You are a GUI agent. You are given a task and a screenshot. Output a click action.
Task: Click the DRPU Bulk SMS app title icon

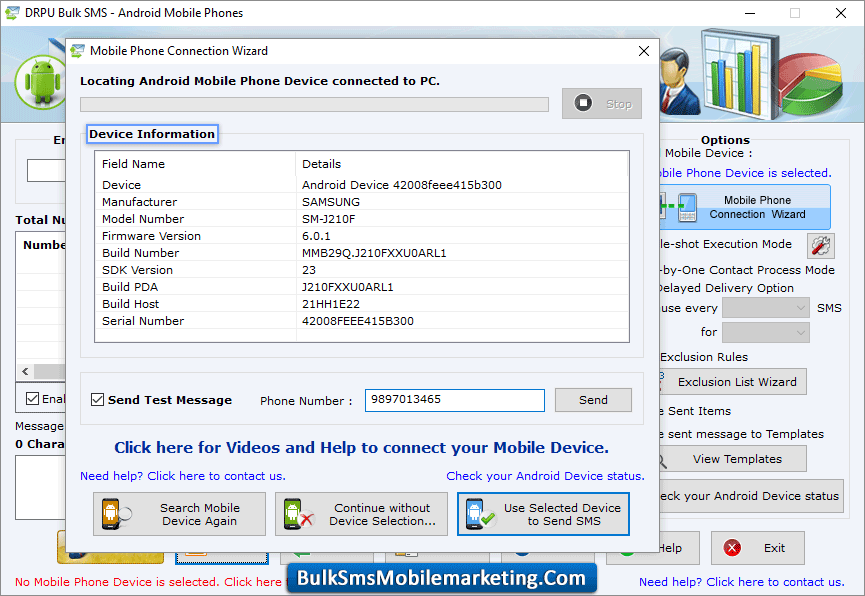[12, 13]
